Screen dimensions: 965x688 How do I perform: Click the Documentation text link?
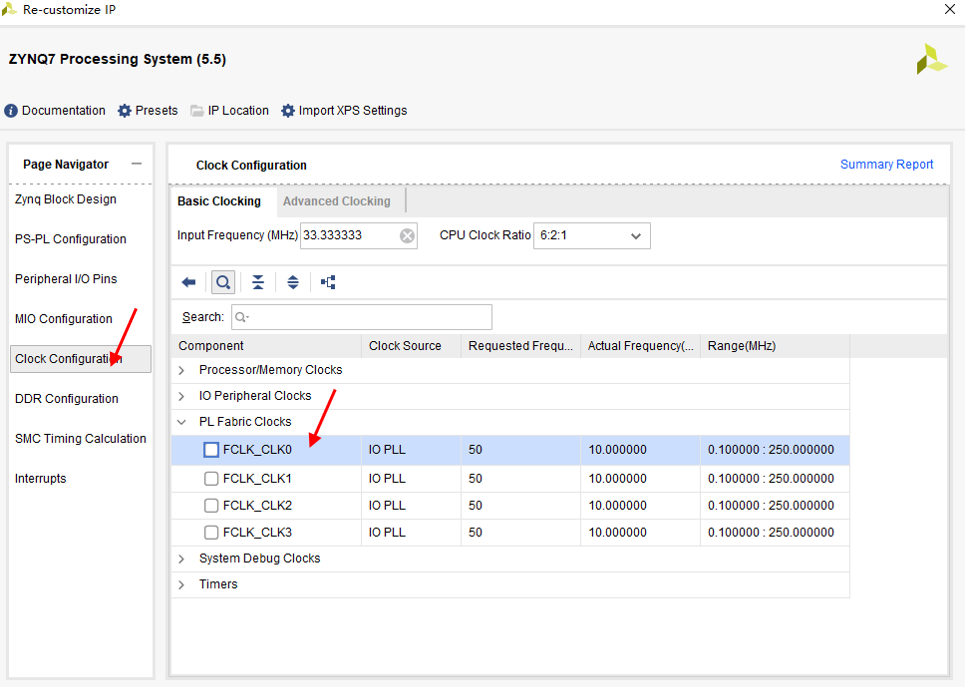(x=63, y=111)
